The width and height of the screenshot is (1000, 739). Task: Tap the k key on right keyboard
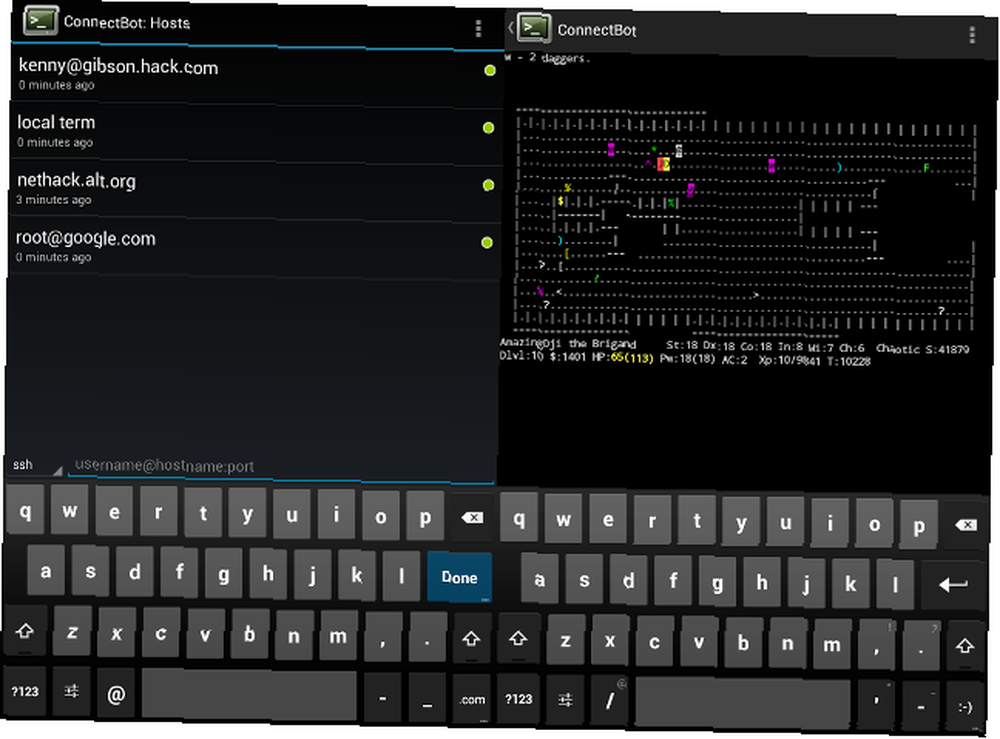(x=850, y=583)
